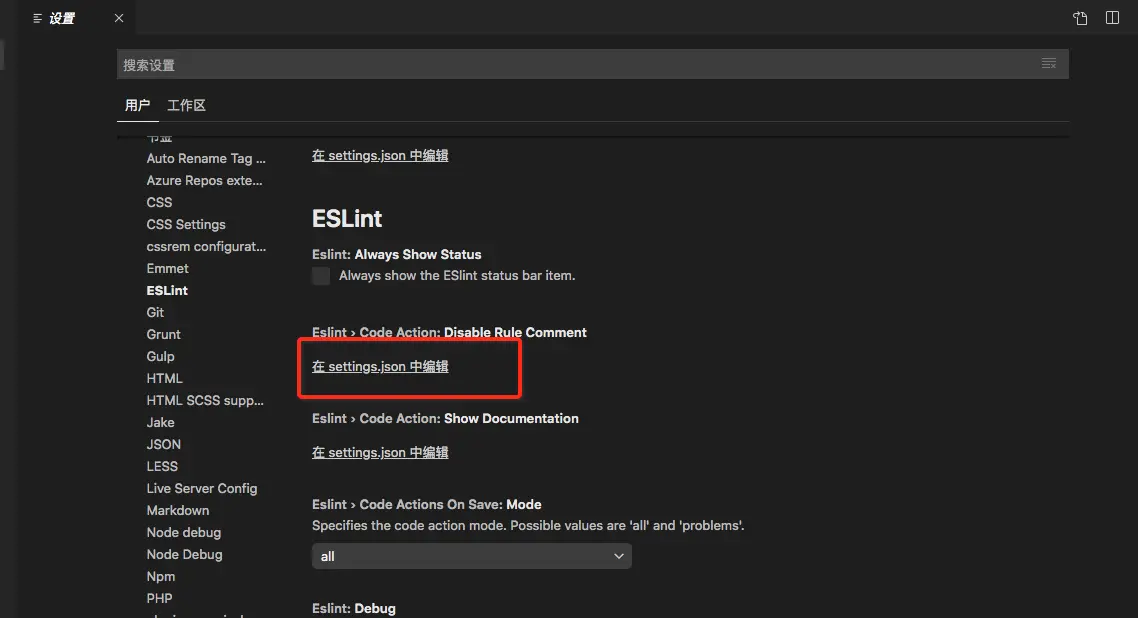This screenshot has width=1138, height=618.
Task: Switch to the 工作区 settings tab
Action: [x=187, y=105]
